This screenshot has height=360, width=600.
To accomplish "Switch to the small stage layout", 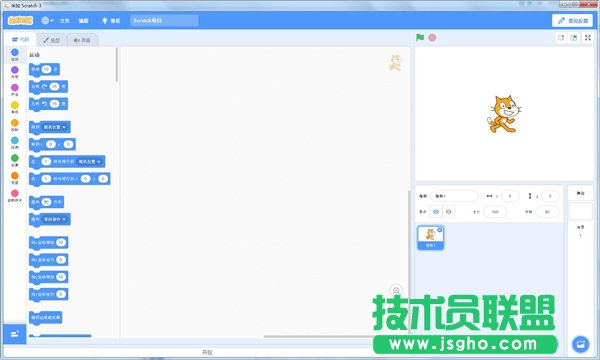I will tap(561, 37).
